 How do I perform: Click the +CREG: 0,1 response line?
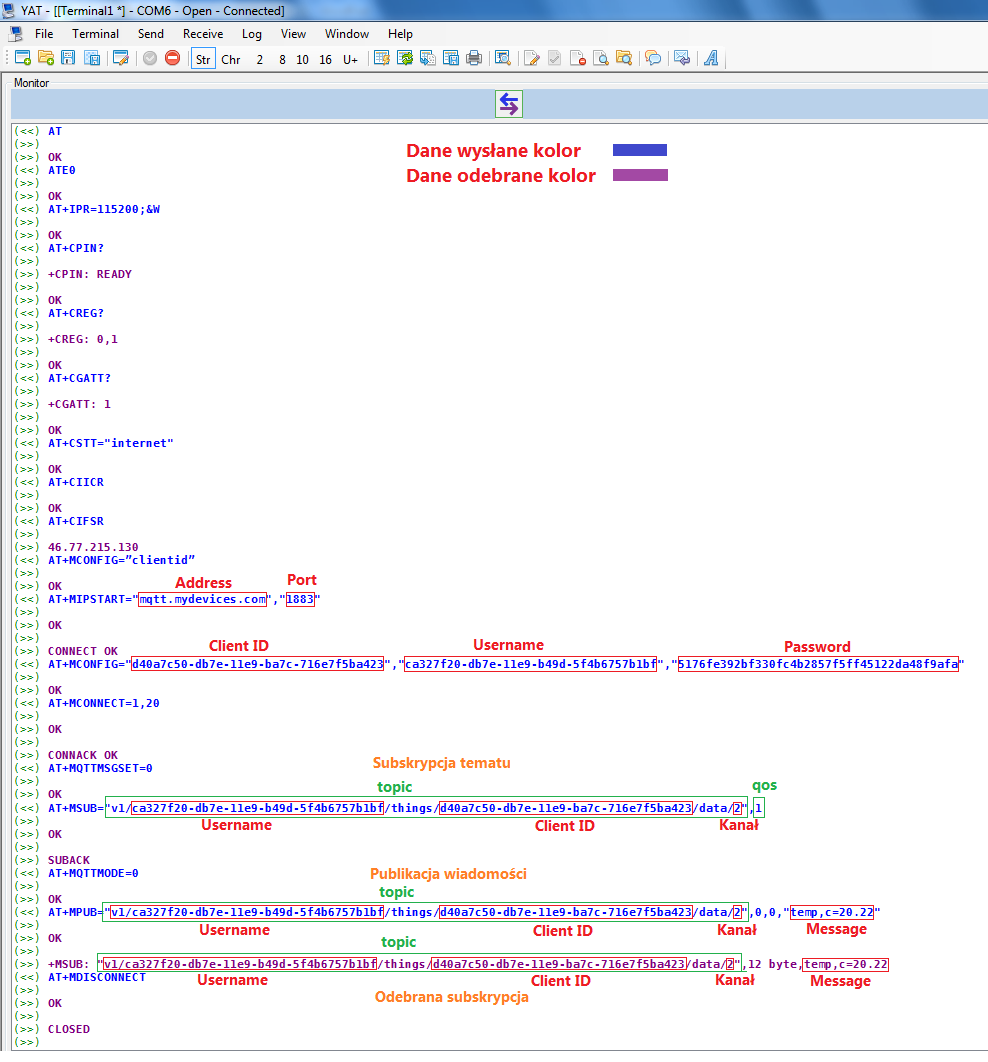coord(83,339)
